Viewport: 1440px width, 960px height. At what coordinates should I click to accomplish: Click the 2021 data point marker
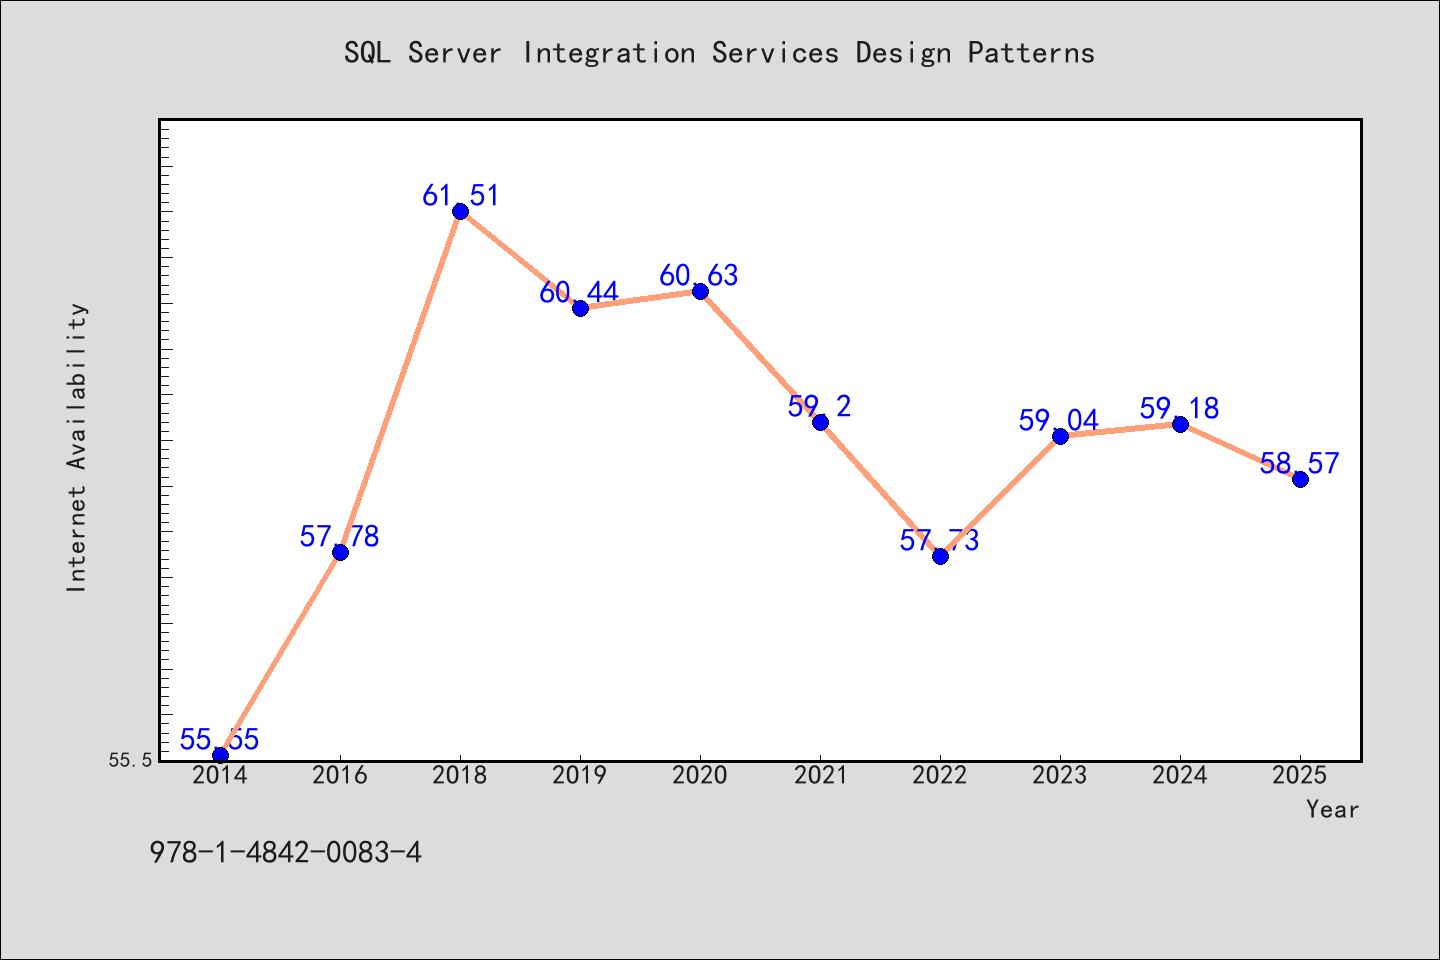click(820, 422)
